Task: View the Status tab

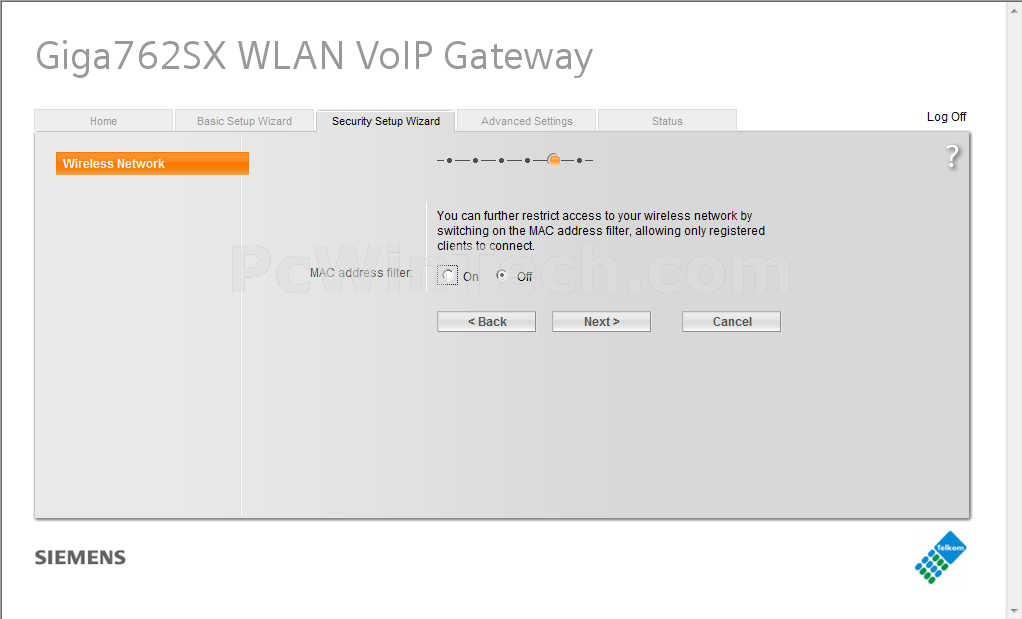Action: click(667, 121)
